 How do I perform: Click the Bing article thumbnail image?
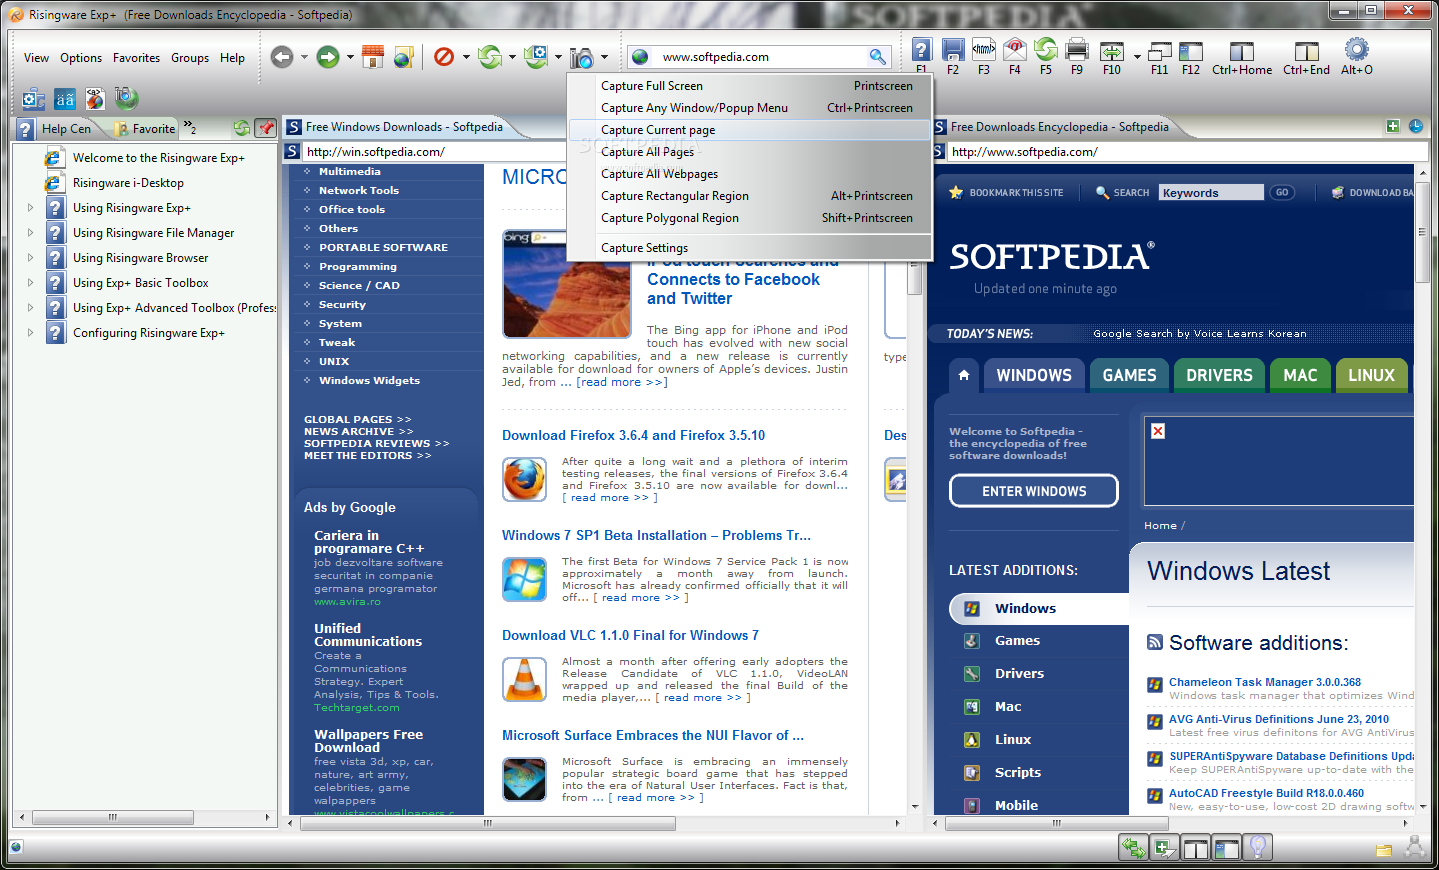click(x=567, y=285)
